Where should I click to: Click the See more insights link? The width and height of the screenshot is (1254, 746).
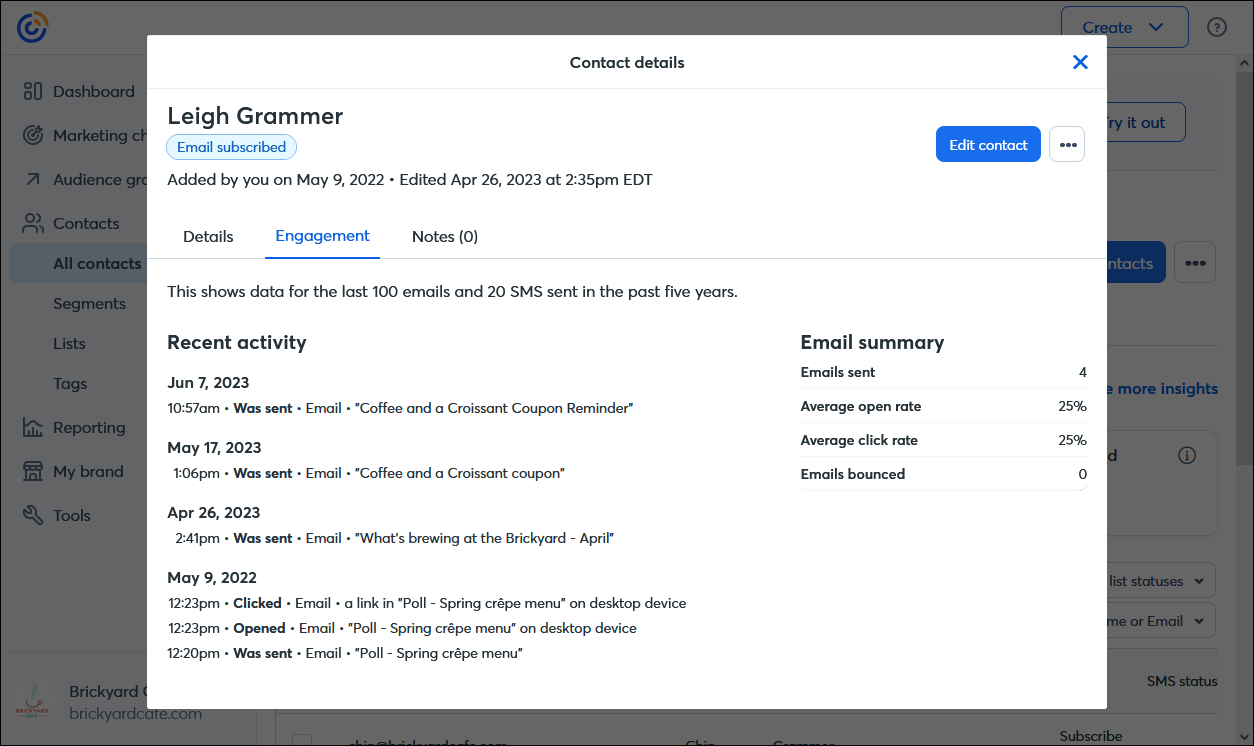(1162, 388)
